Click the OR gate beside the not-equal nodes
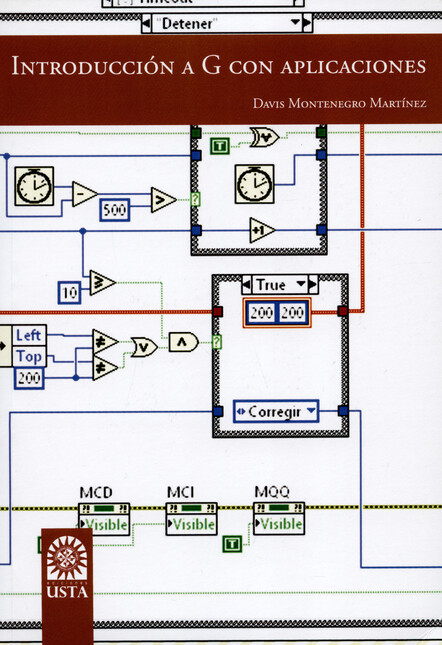This screenshot has width=442, height=645. click(x=144, y=348)
